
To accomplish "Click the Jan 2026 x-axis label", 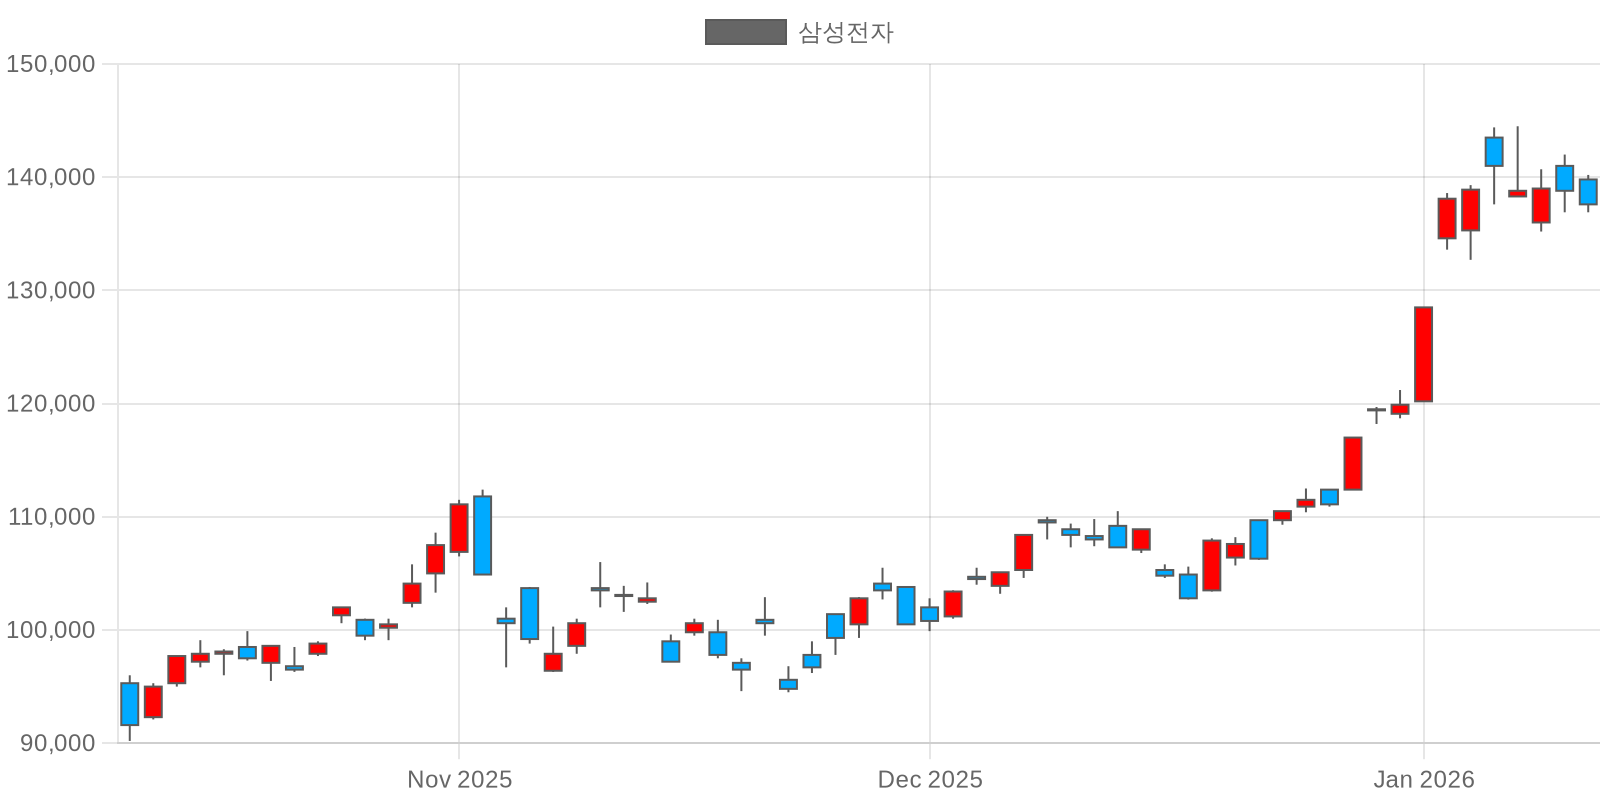I will tap(1423, 779).
